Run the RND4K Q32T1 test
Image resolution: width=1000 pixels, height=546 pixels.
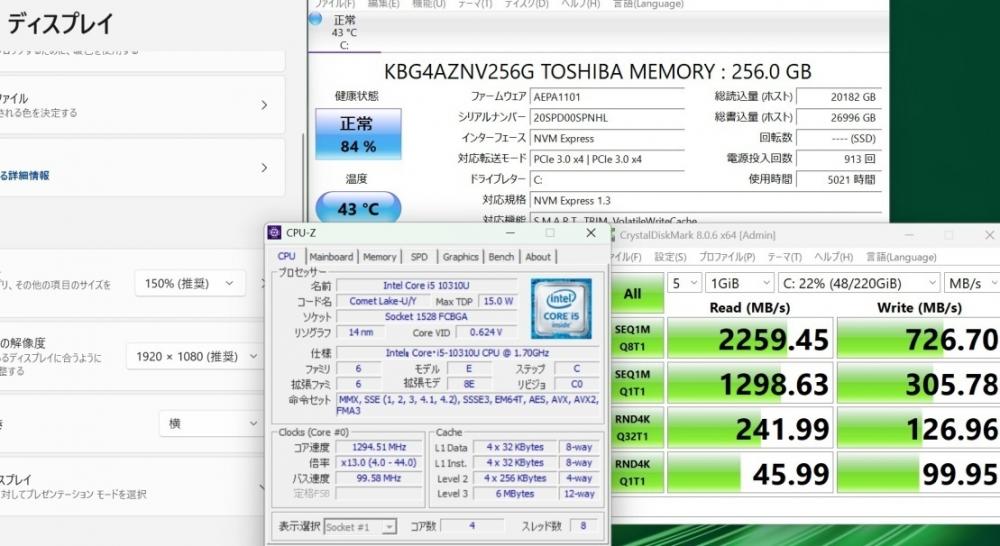632,428
